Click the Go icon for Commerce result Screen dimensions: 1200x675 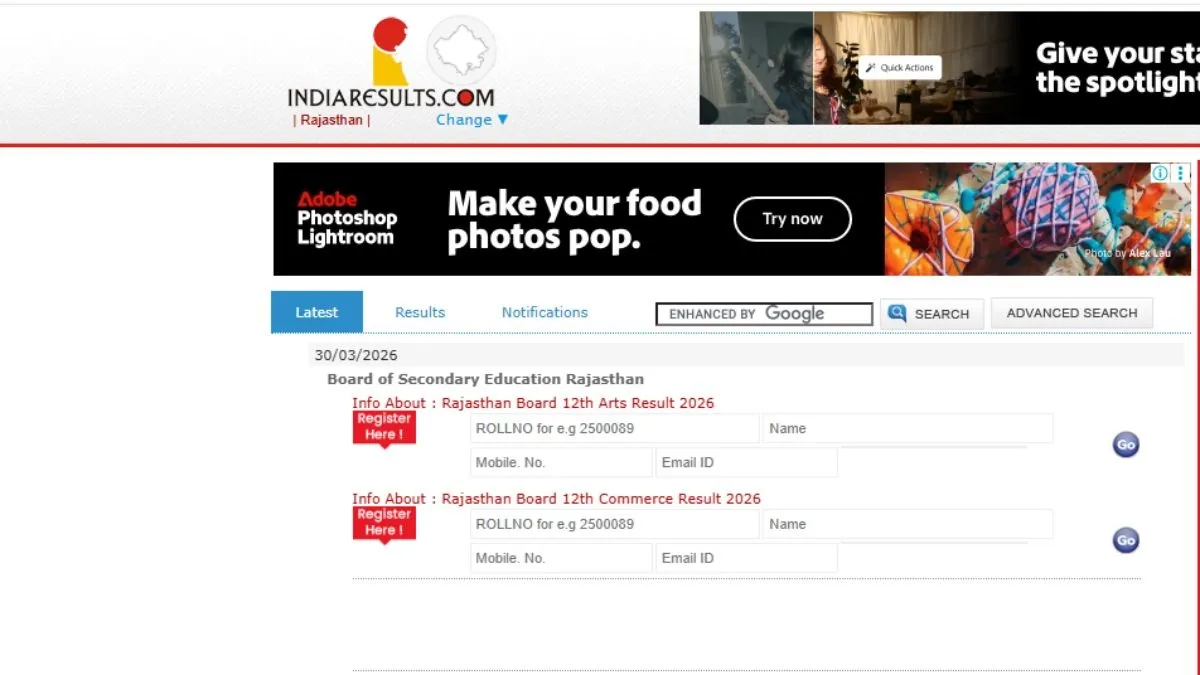(x=1126, y=540)
